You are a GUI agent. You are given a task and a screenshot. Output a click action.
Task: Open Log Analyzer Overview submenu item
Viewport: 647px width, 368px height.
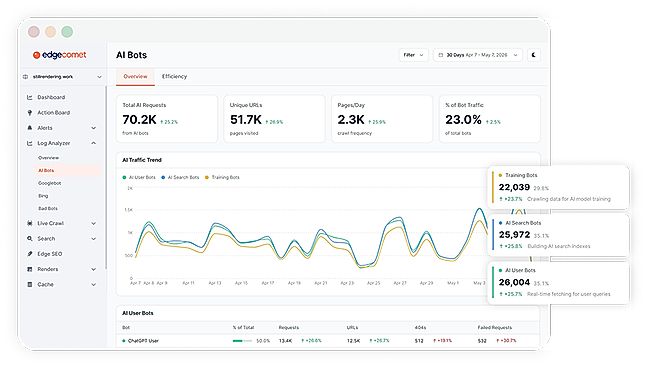[49, 158]
